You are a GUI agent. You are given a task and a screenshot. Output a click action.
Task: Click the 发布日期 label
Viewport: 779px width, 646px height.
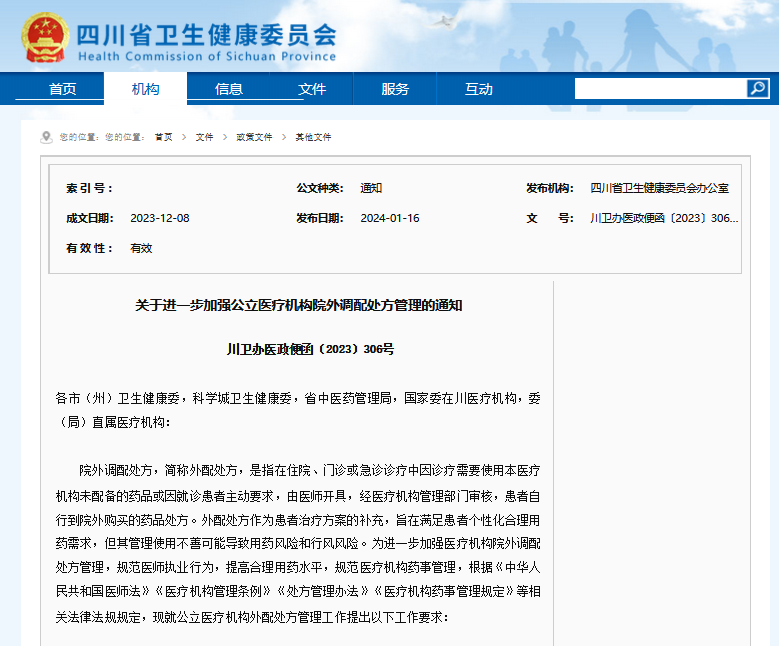320,218
